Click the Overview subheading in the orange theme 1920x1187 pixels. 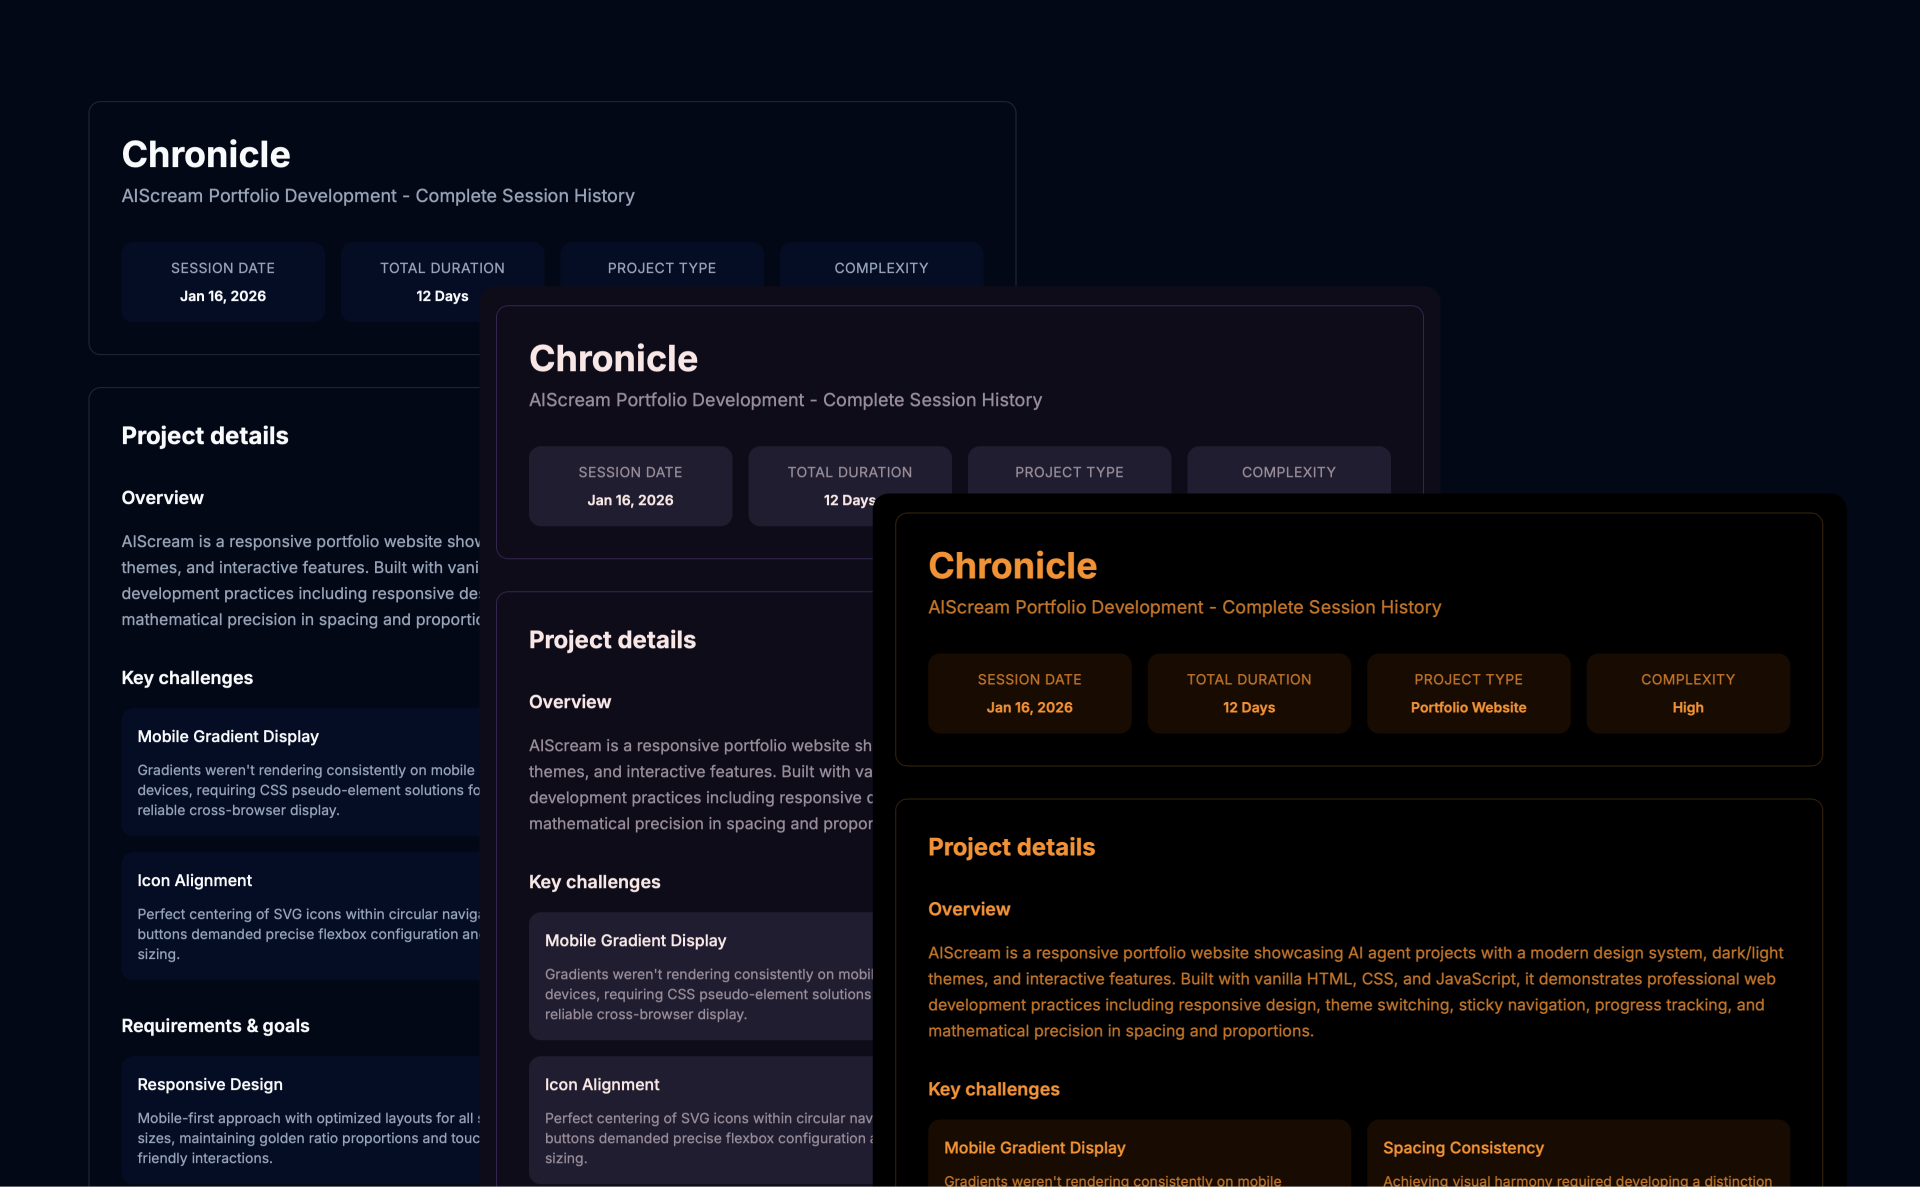968,909
